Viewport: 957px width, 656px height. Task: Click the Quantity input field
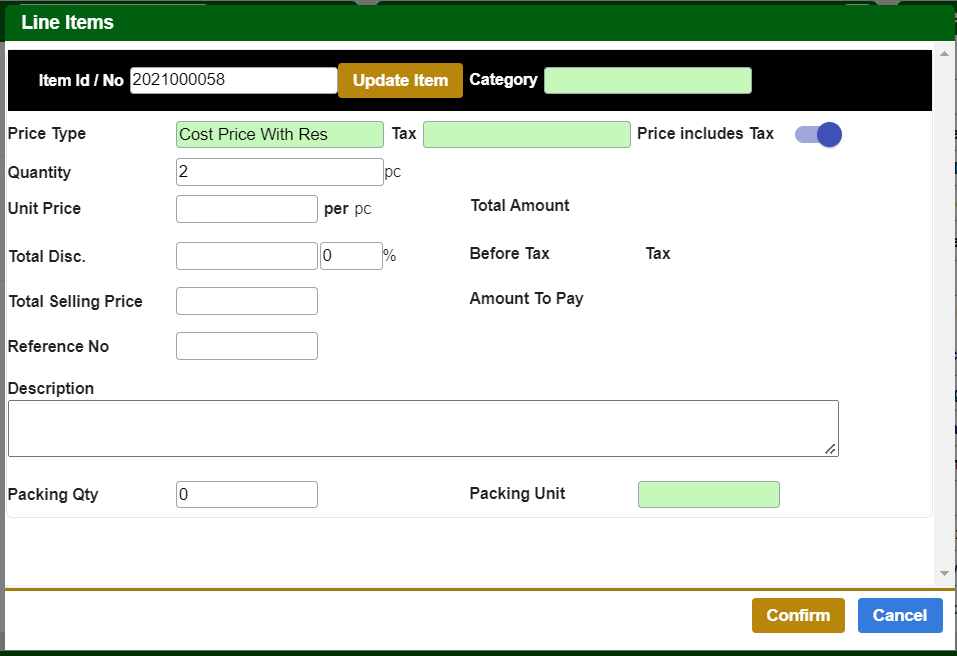(x=279, y=172)
